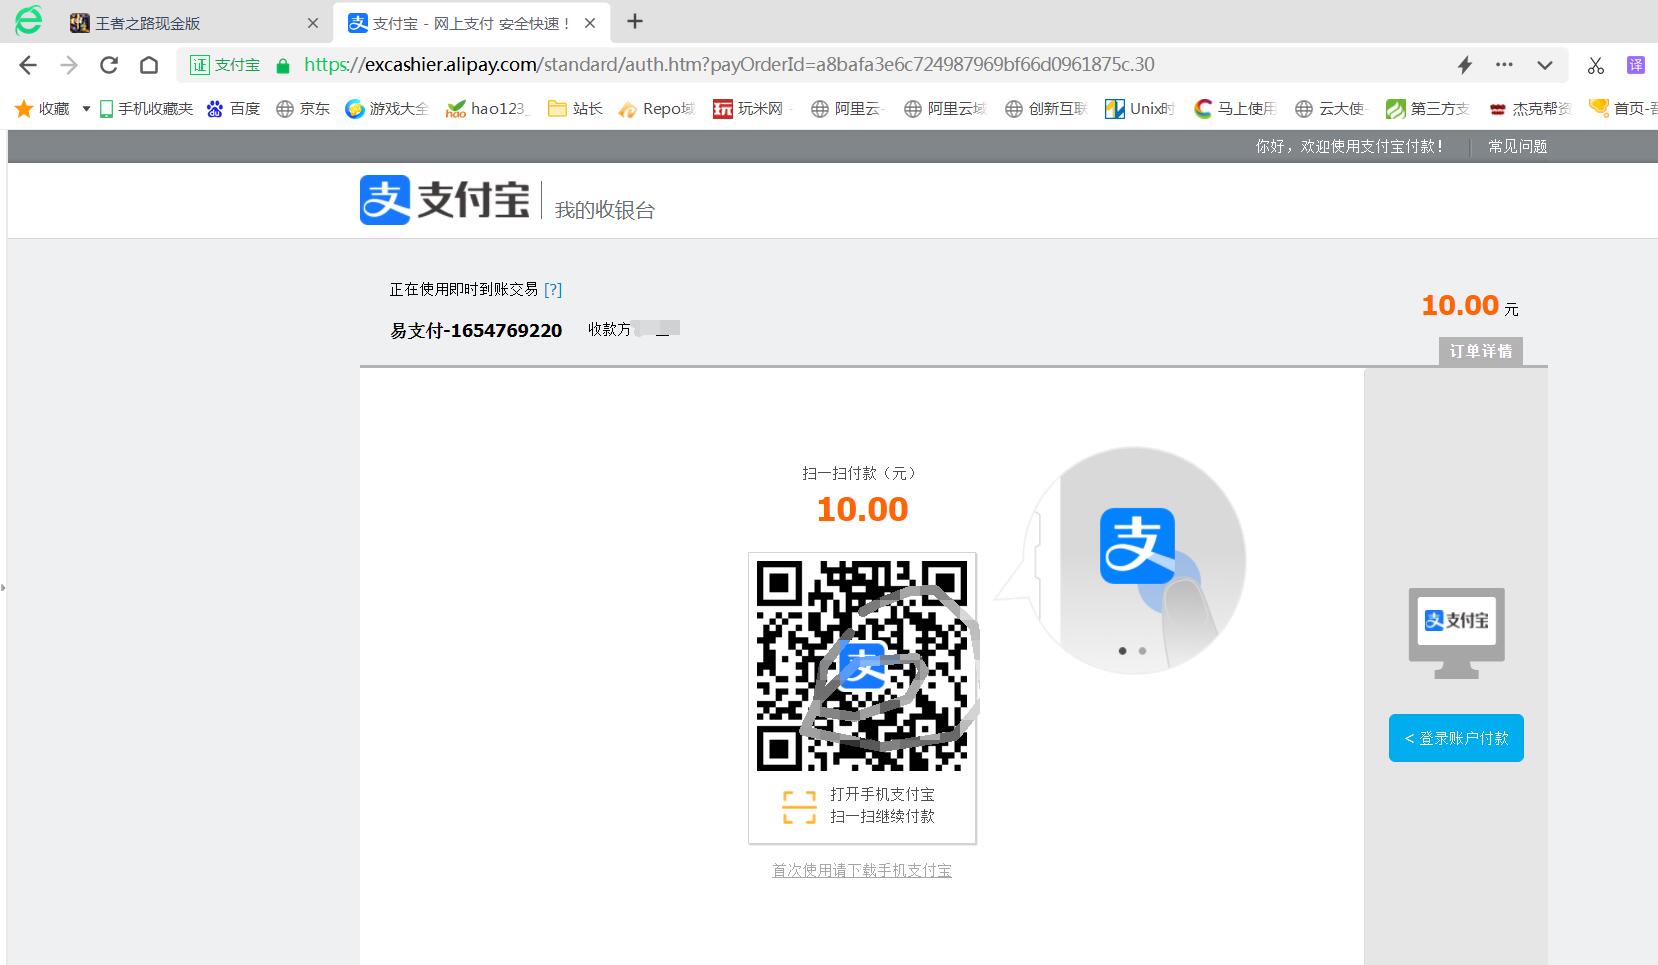The width and height of the screenshot is (1658, 965).
Task: Expand the address bar dropdown chevron
Action: 1544,65
